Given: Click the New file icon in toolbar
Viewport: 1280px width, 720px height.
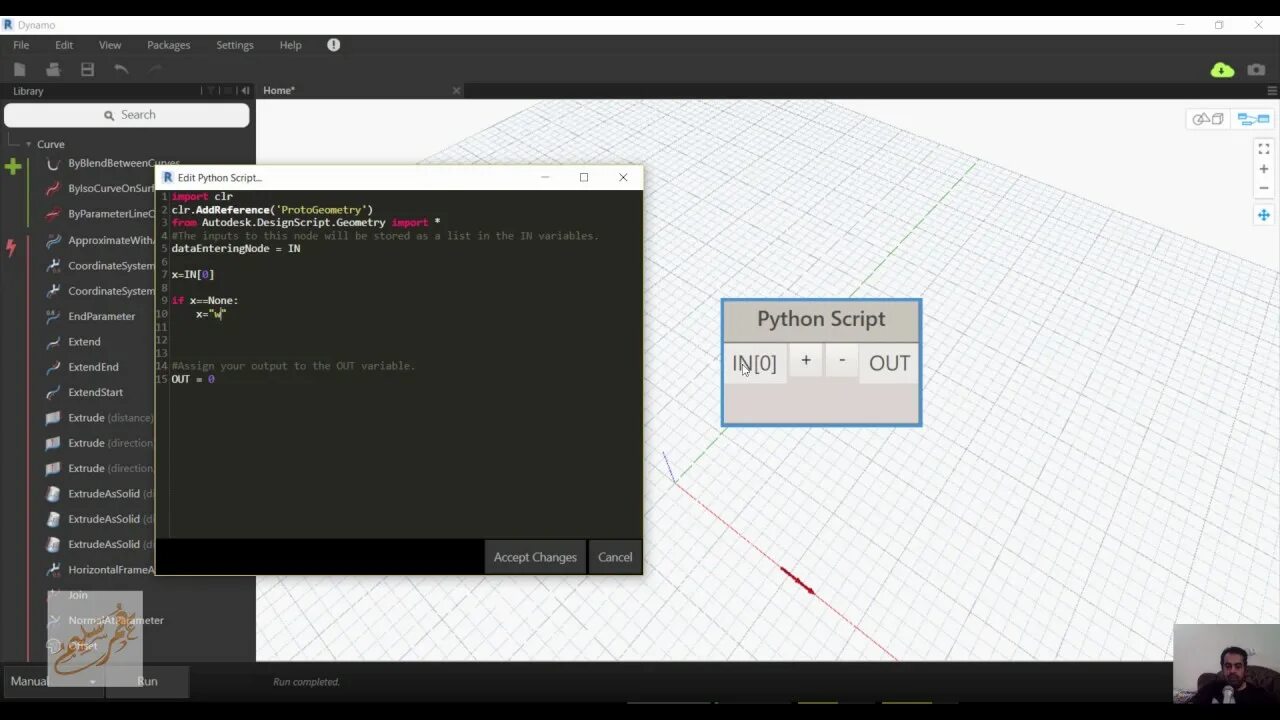Looking at the screenshot, I should (x=19, y=69).
